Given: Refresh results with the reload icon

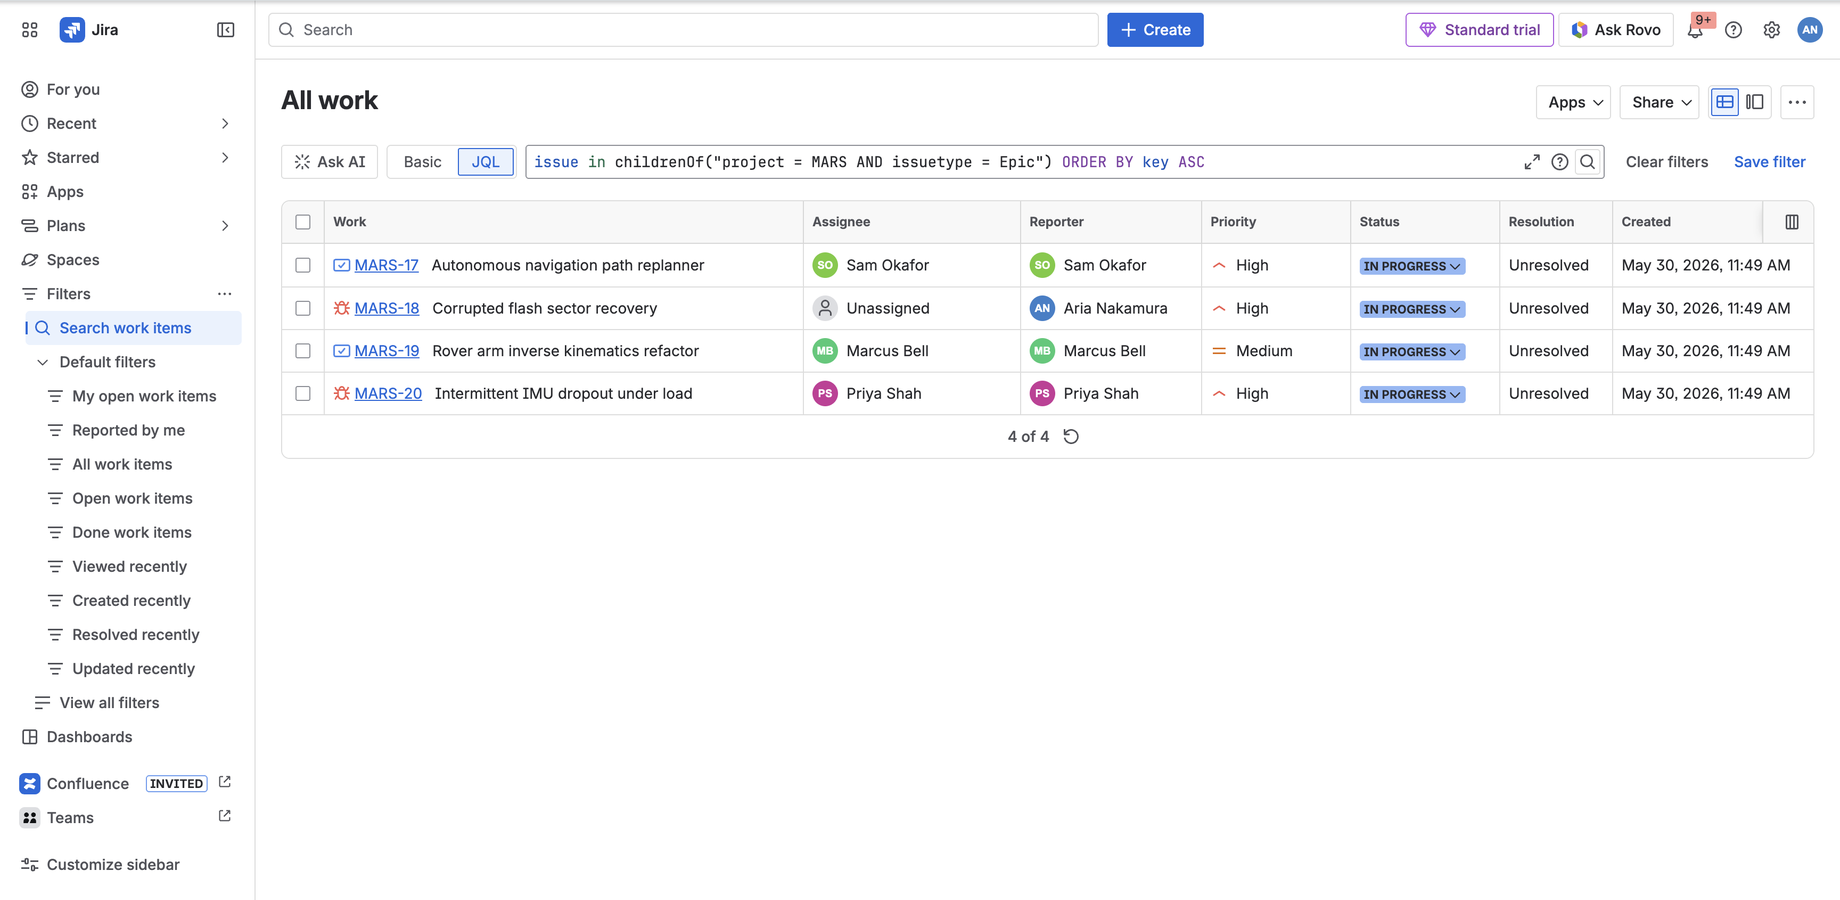Looking at the screenshot, I should pyautogui.click(x=1071, y=437).
